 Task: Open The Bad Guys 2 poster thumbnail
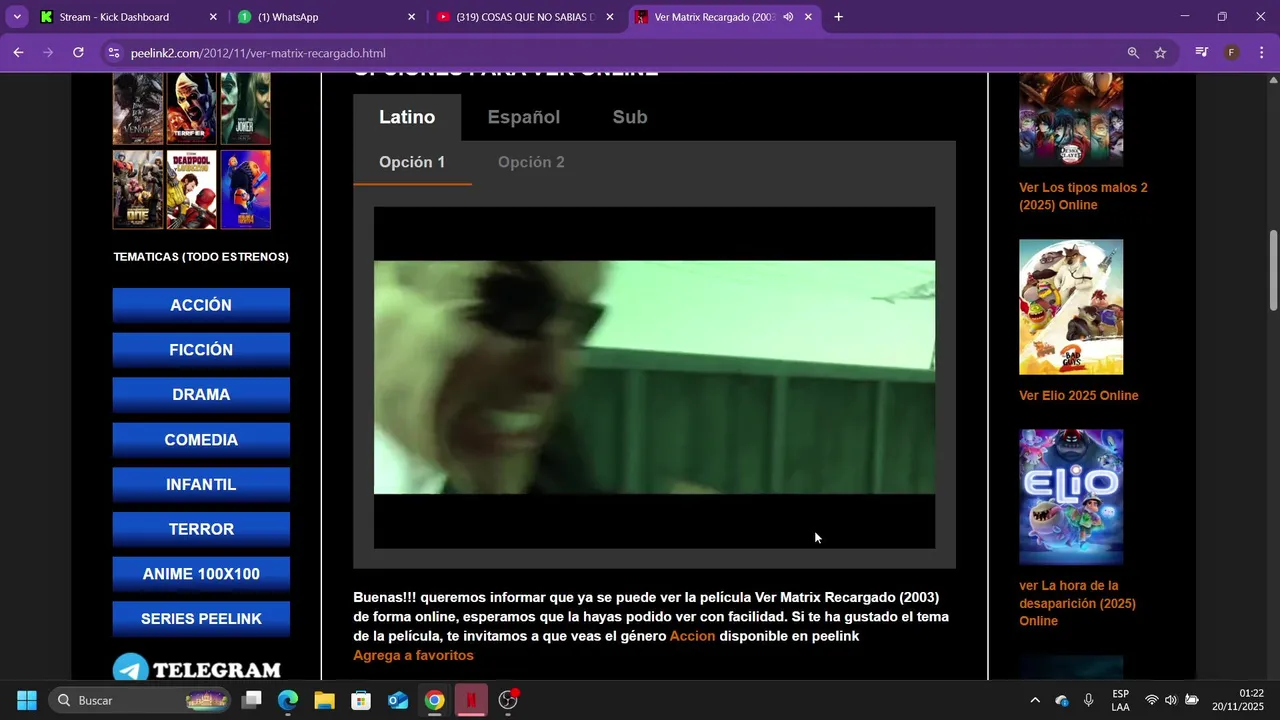tap(1071, 307)
